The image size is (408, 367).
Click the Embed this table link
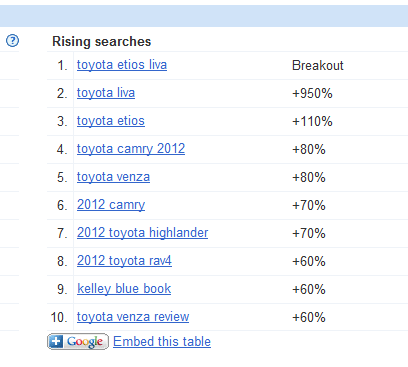(x=162, y=342)
